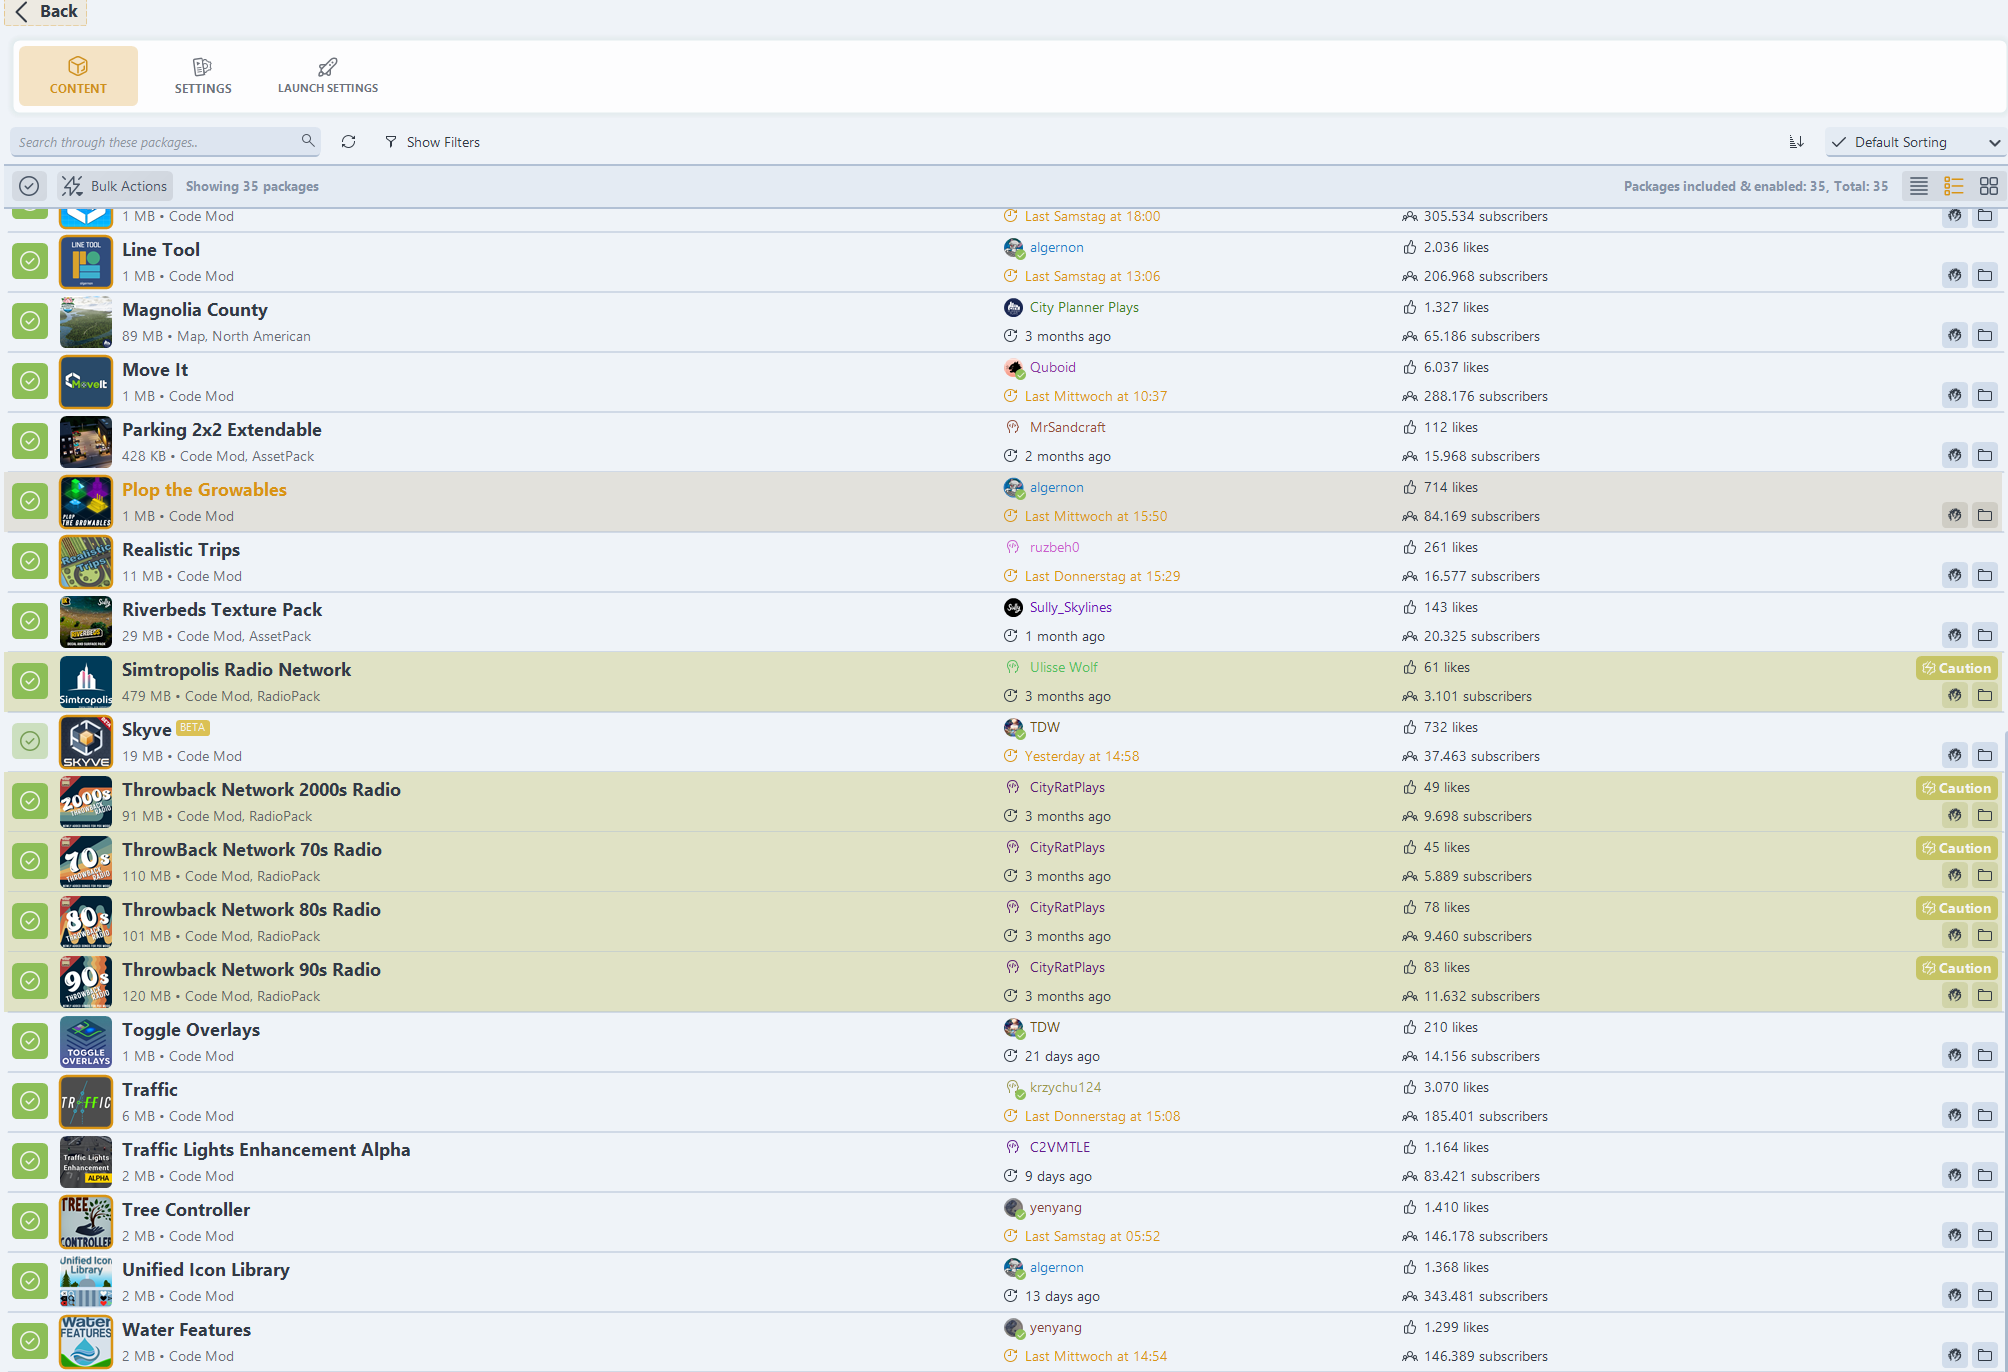Open the Content tab
Screen dimensions: 2008x1372
point(78,76)
